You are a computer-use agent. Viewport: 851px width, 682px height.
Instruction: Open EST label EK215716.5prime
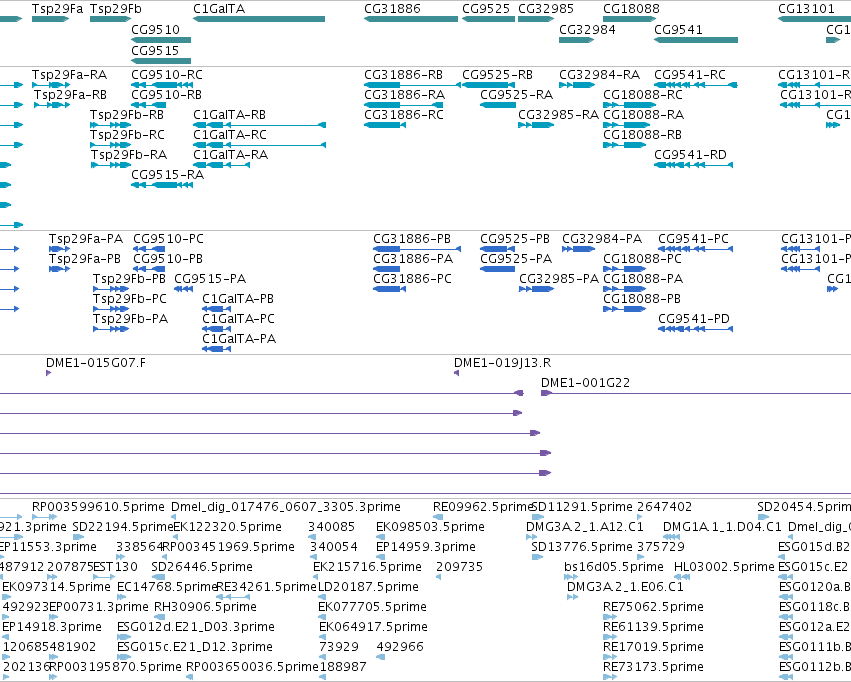367,567
